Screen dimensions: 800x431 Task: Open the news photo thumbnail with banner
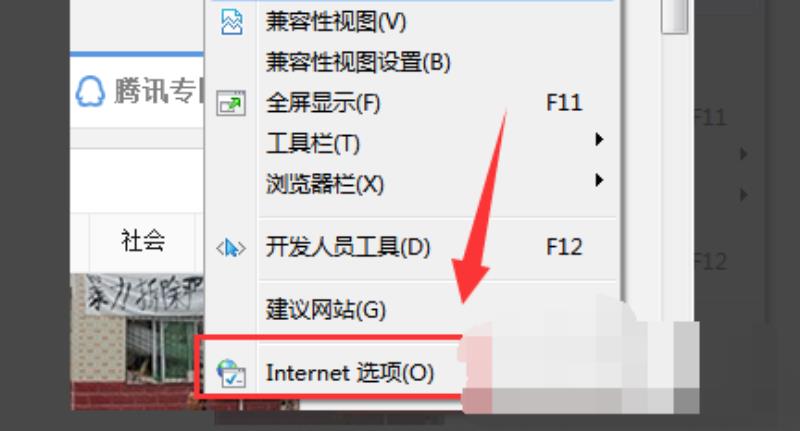click(137, 342)
